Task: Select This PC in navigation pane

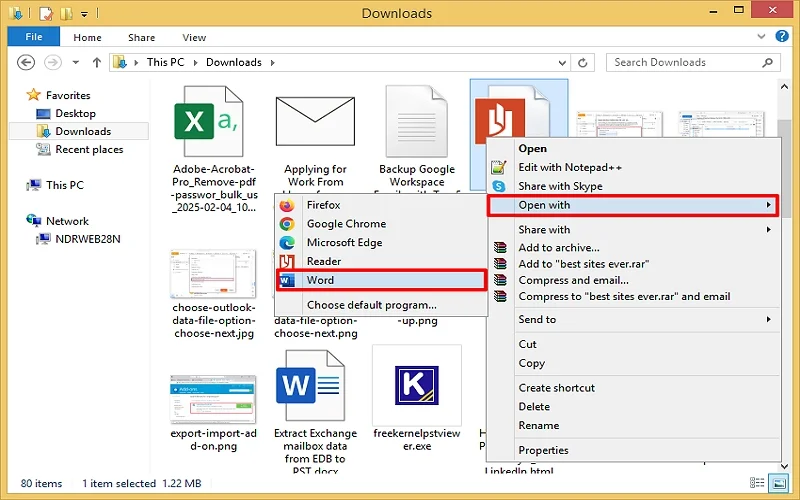Action: 64,185
